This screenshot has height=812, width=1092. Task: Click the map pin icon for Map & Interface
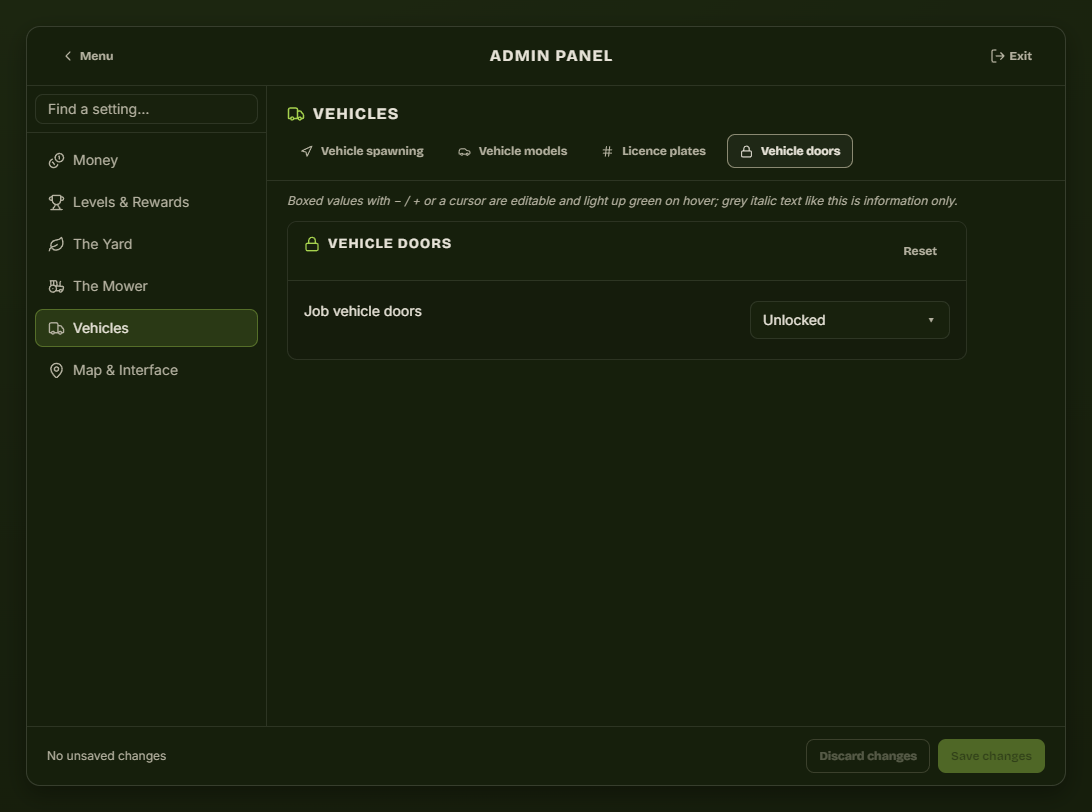pos(56,370)
